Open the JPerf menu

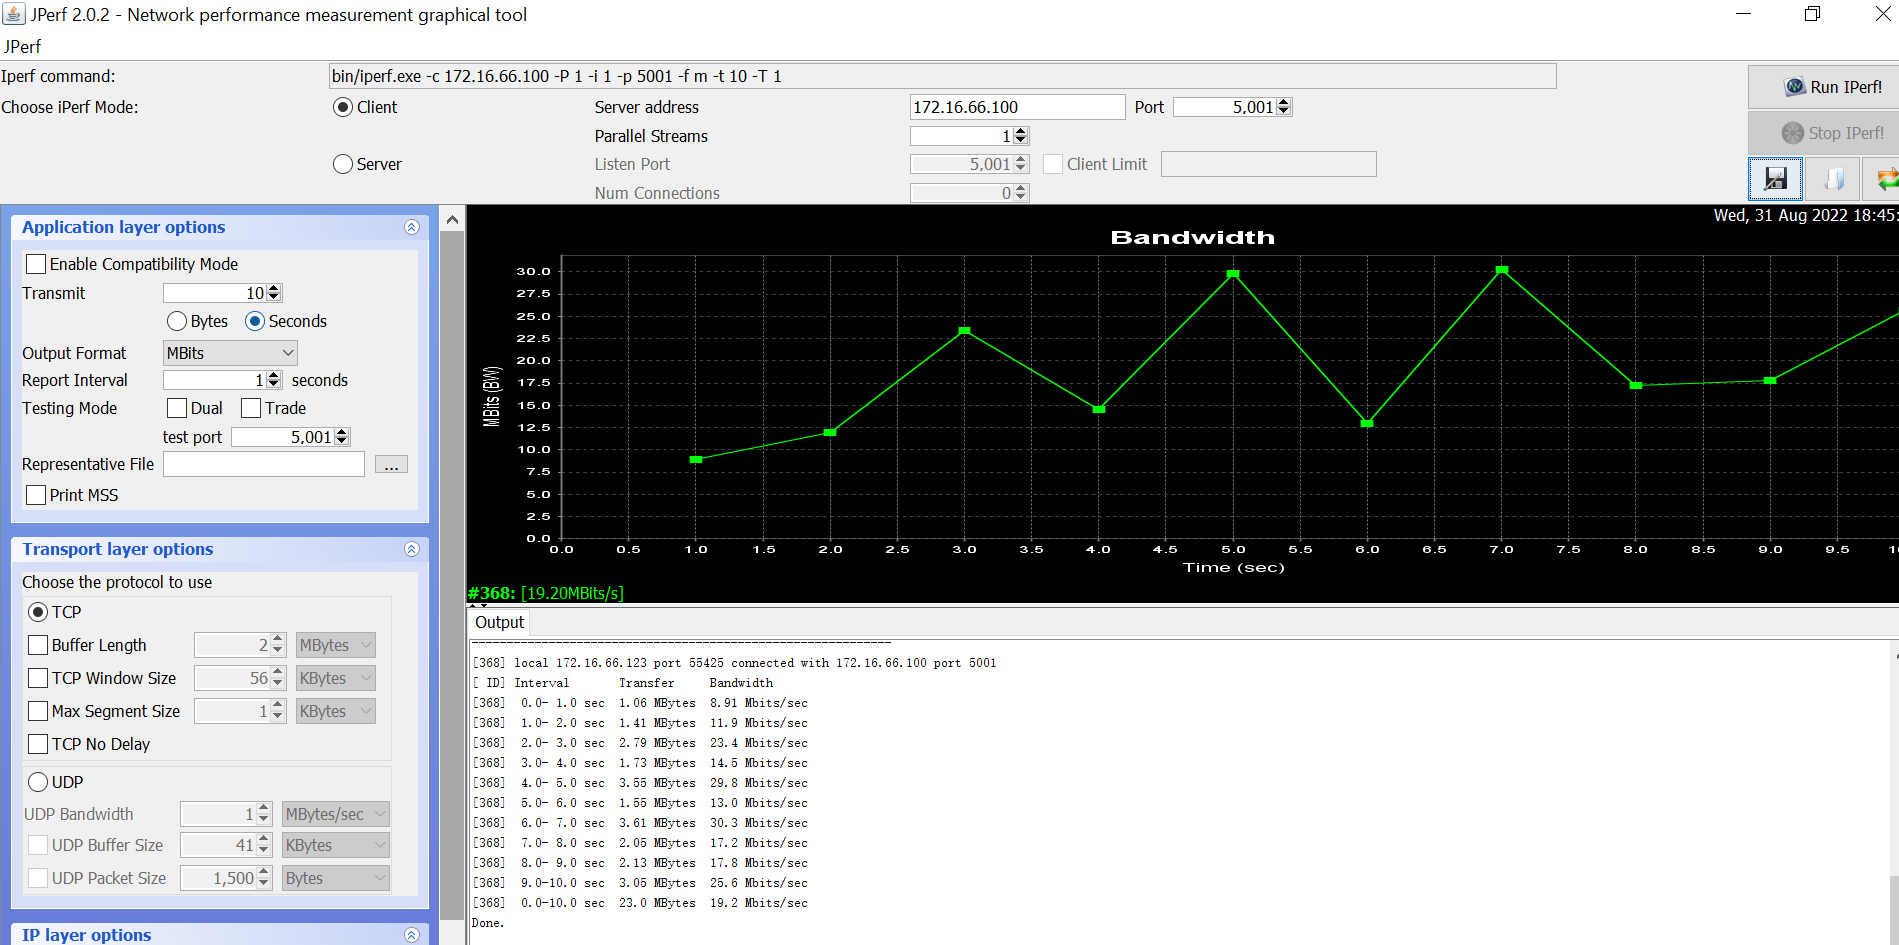(21, 46)
